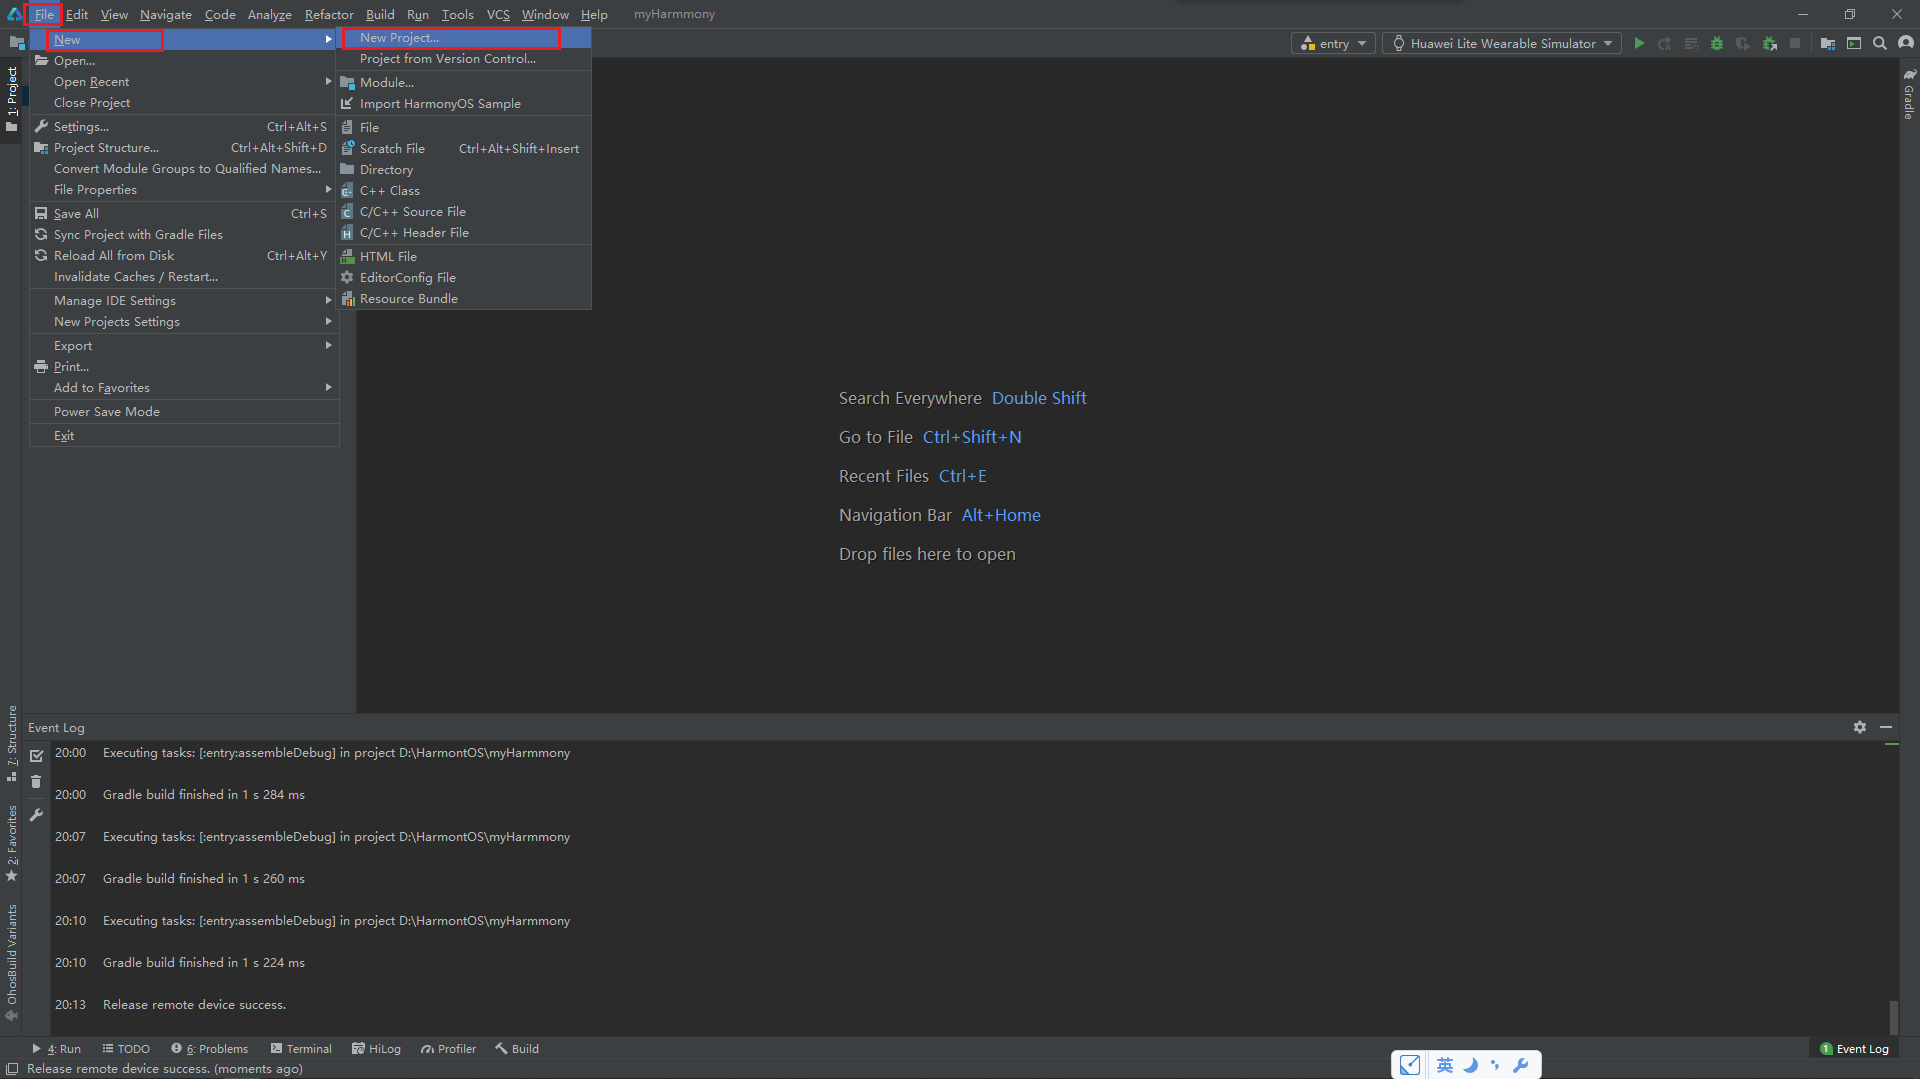This screenshot has width=1920, height=1079.
Task: Clear Event Log with trash icon
Action: 36,782
